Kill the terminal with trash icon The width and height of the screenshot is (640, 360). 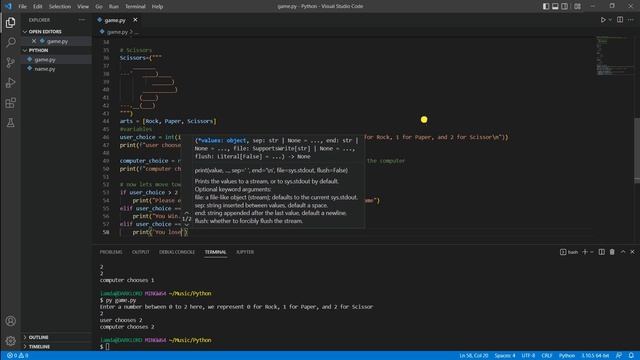[x=612, y=252]
